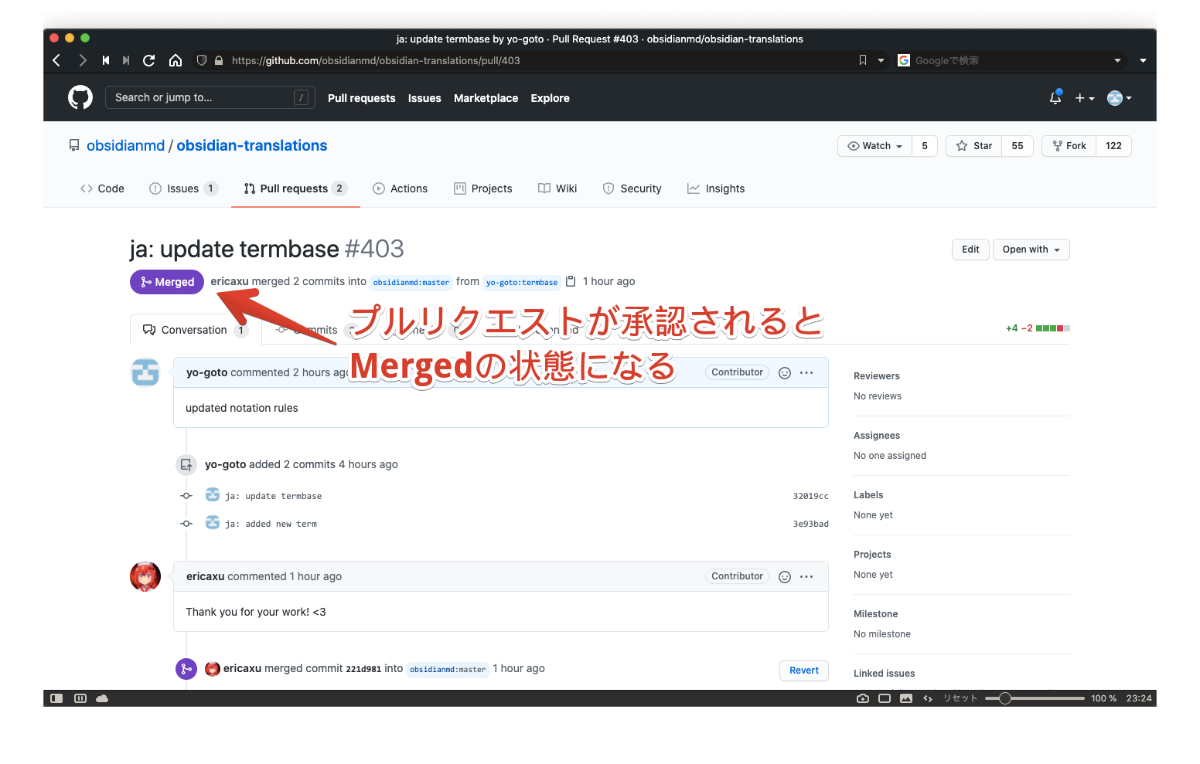Toggle image loading in status bar

(906, 698)
